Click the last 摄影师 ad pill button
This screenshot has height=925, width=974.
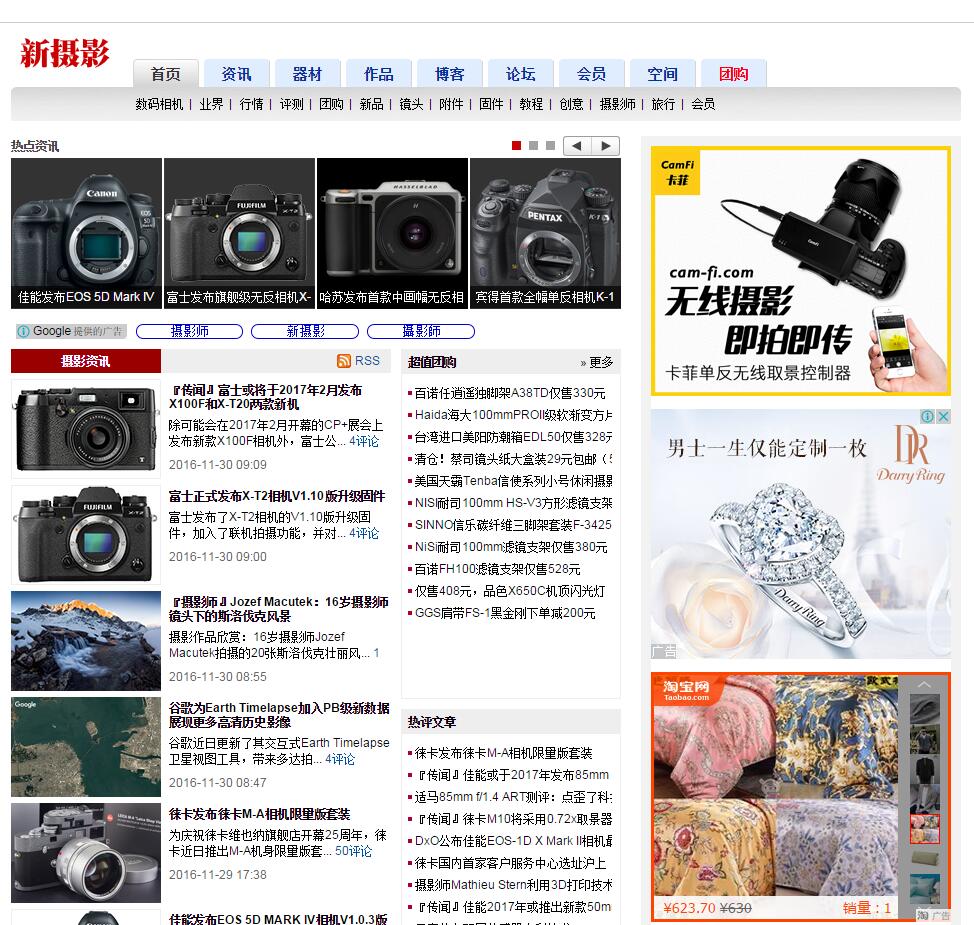(421, 331)
